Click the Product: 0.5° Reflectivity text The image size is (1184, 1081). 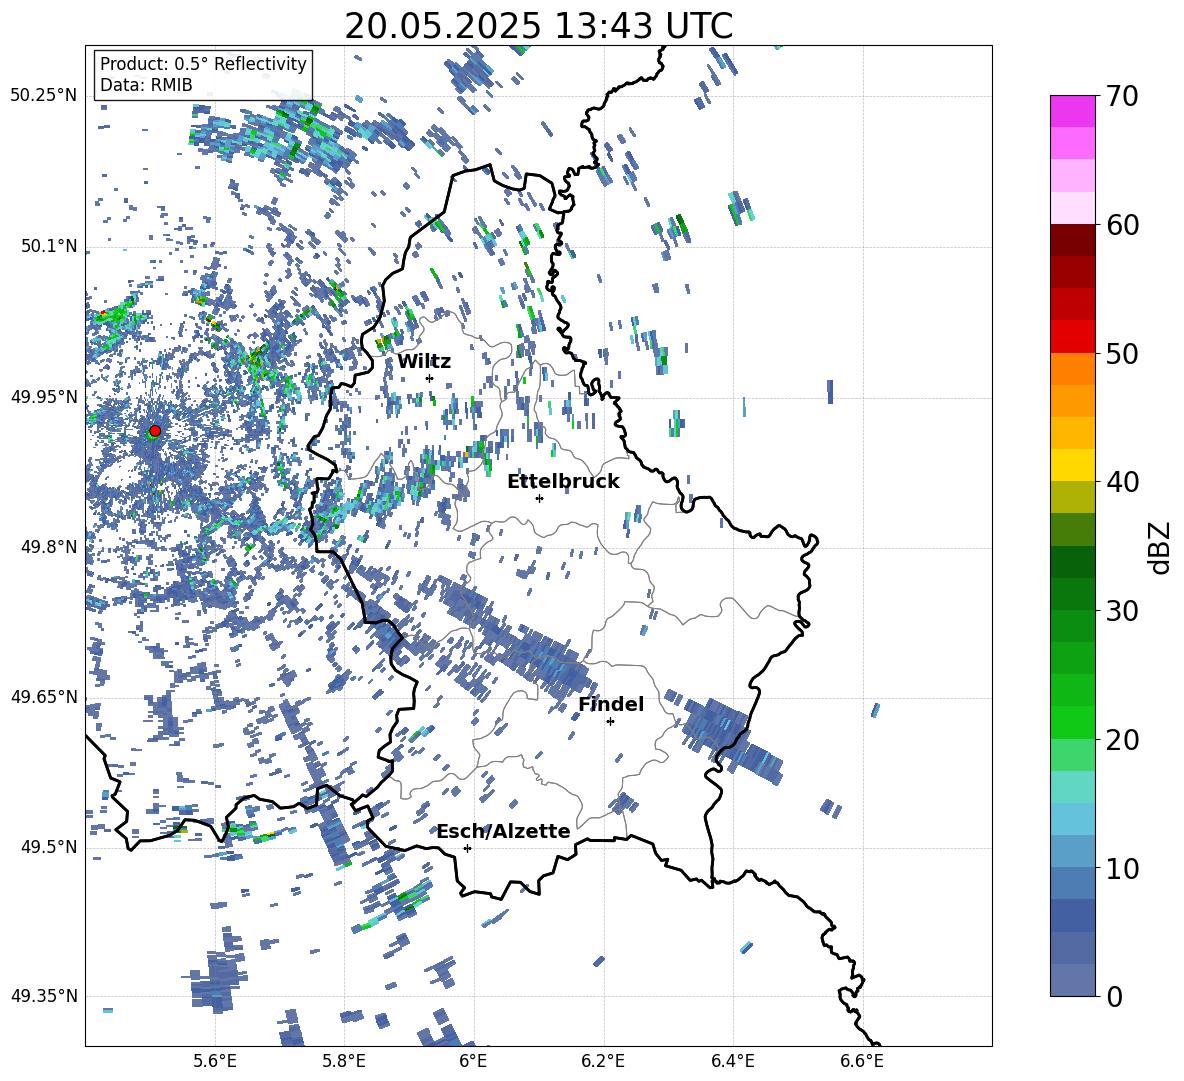(203, 64)
